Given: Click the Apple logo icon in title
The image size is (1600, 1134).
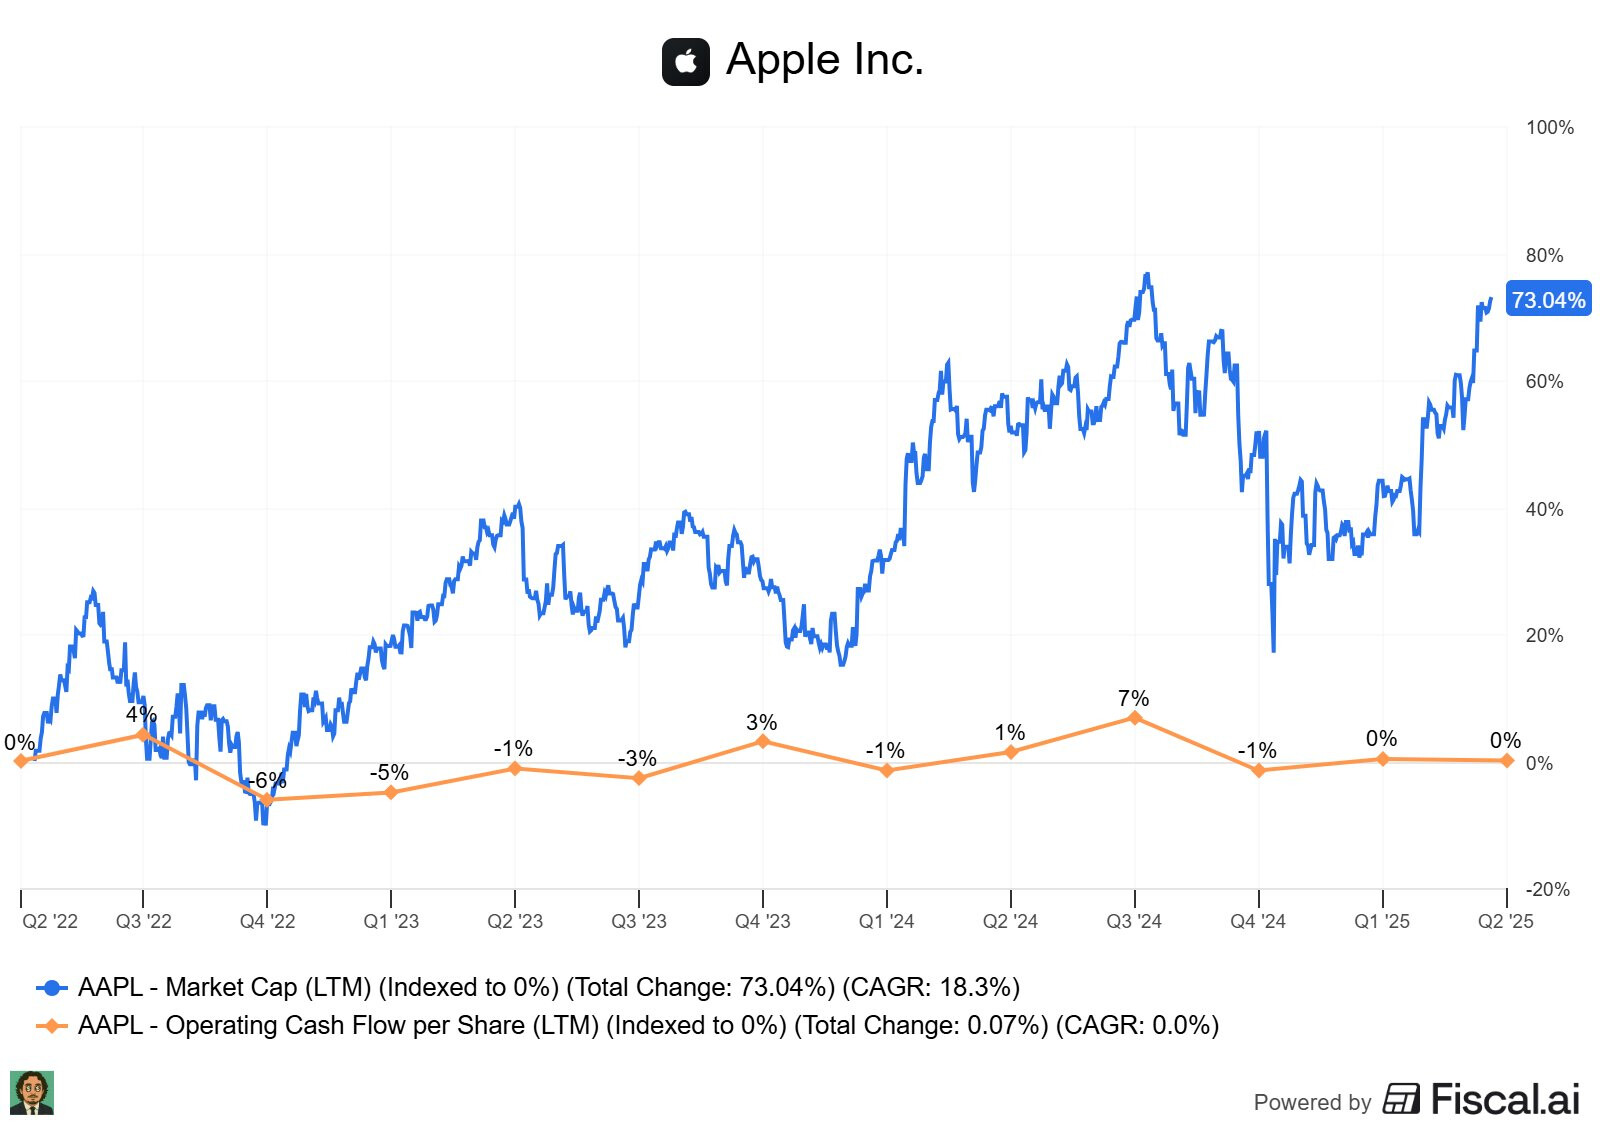Looking at the screenshot, I should click(x=685, y=62).
